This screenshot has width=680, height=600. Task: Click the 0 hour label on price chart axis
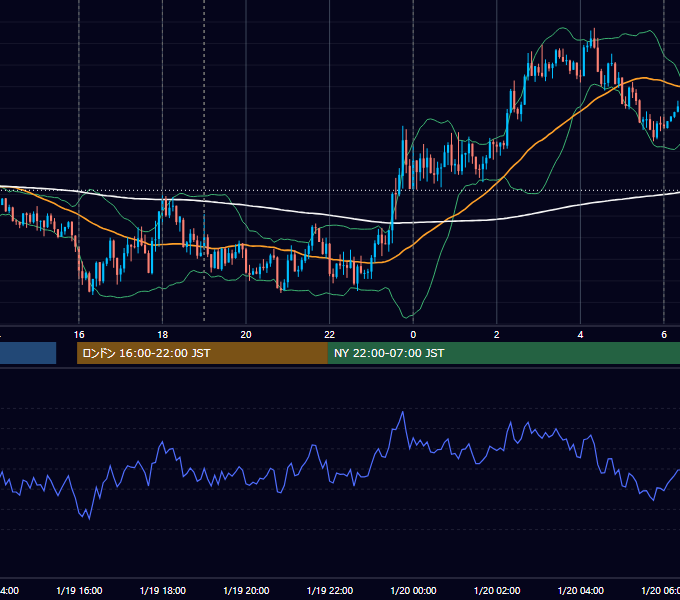[413, 335]
